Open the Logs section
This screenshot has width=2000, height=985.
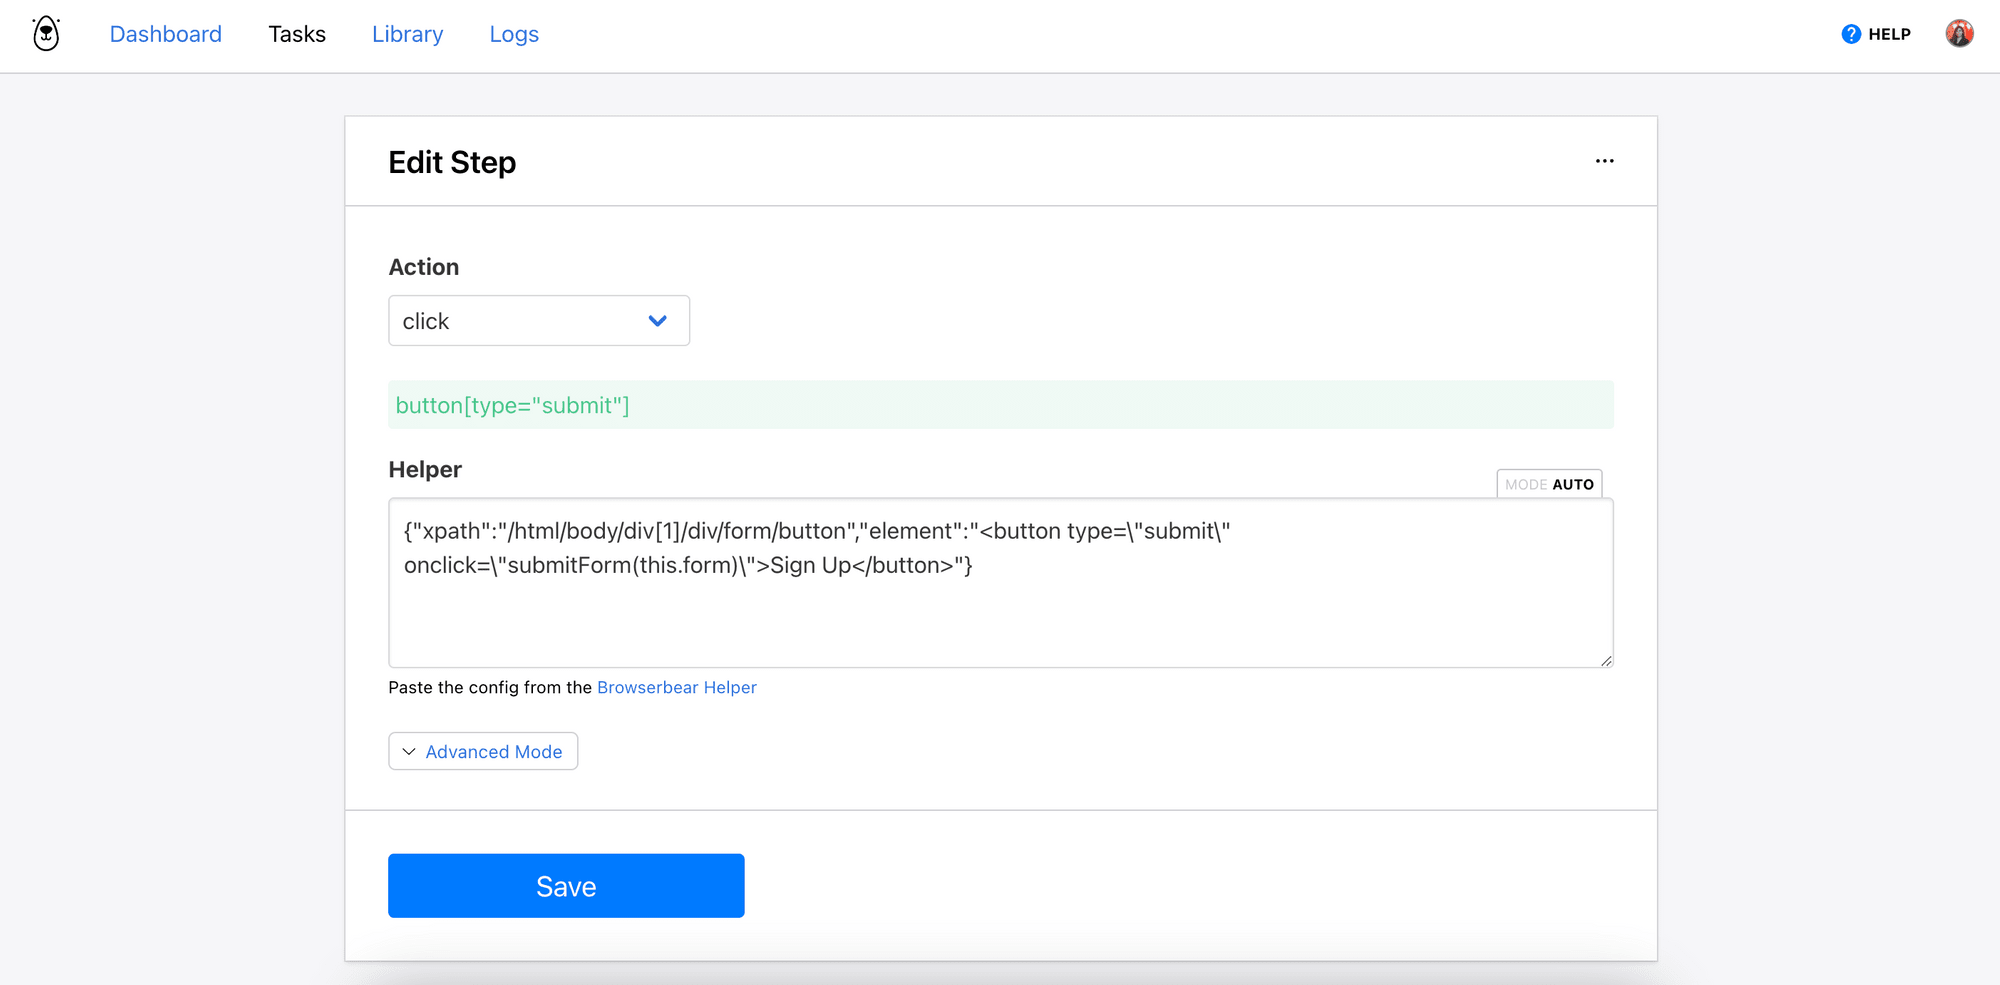pos(514,33)
